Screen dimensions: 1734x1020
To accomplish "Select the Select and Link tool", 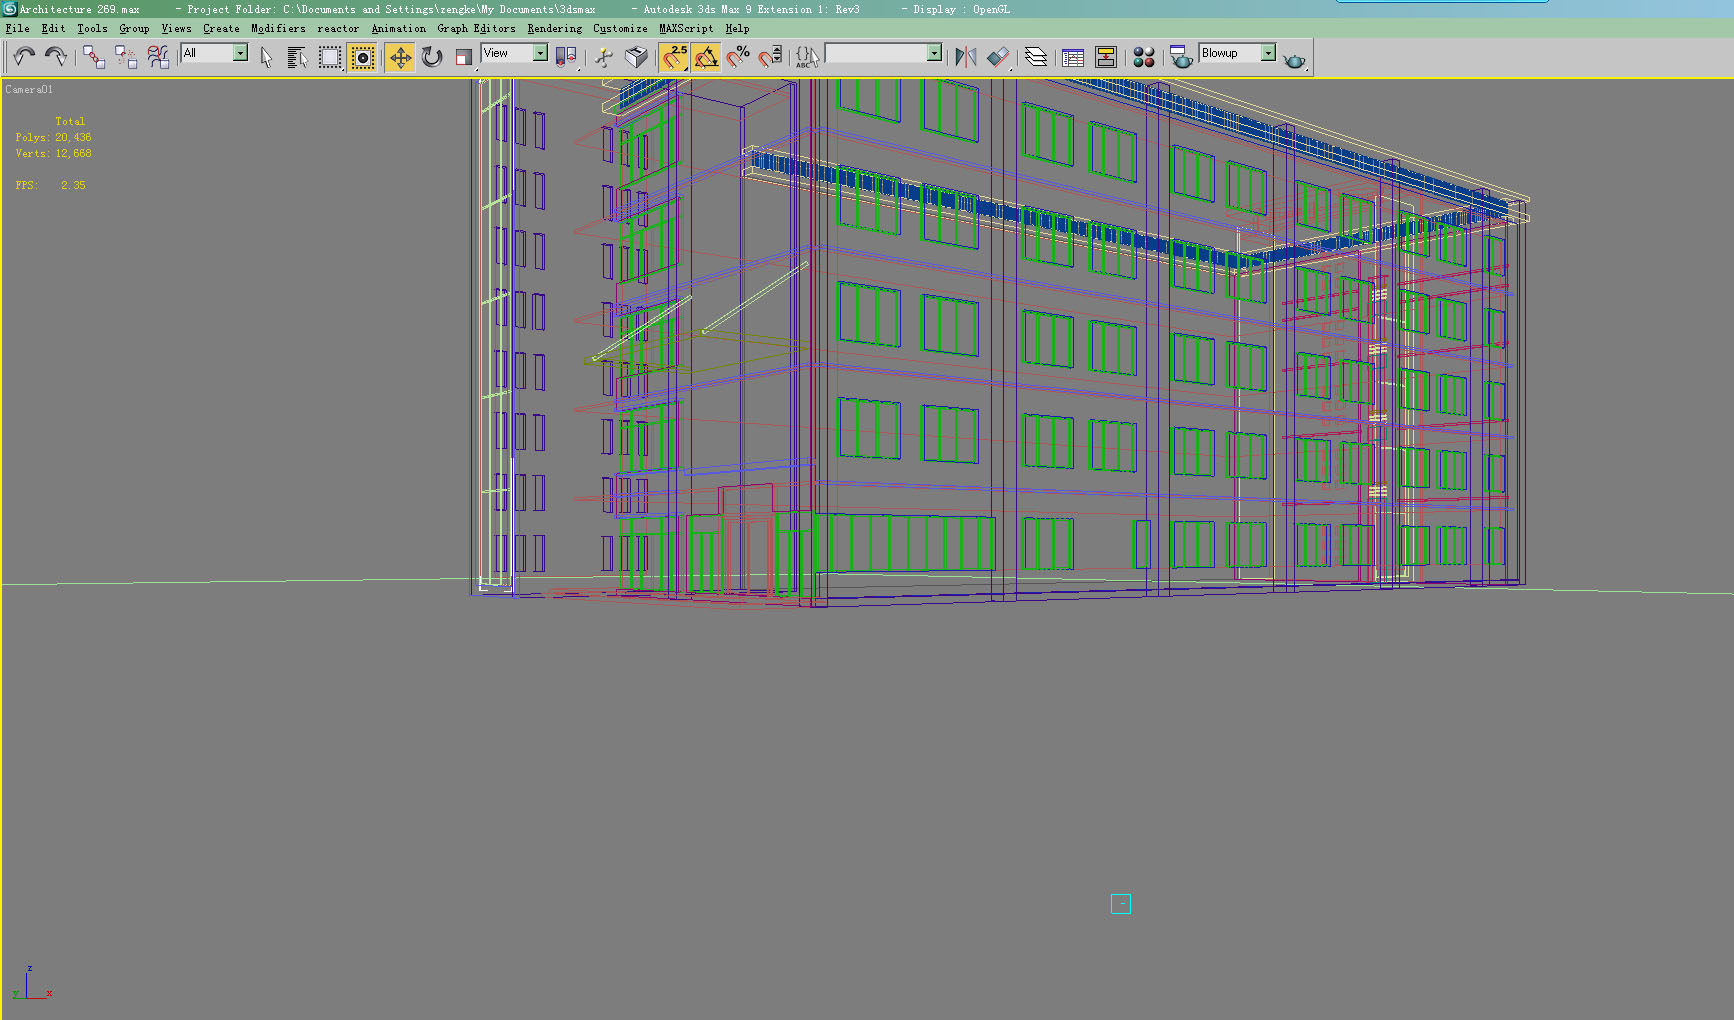I will point(94,57).
